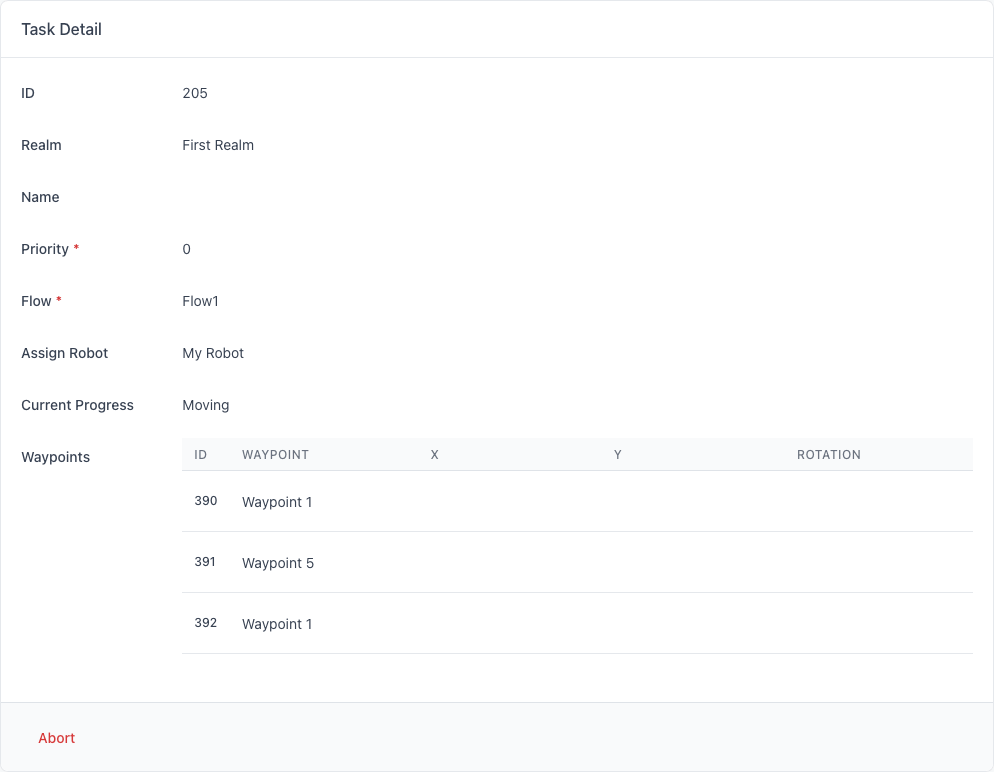Click Waypoint 1 in row 392

(277, 624)
